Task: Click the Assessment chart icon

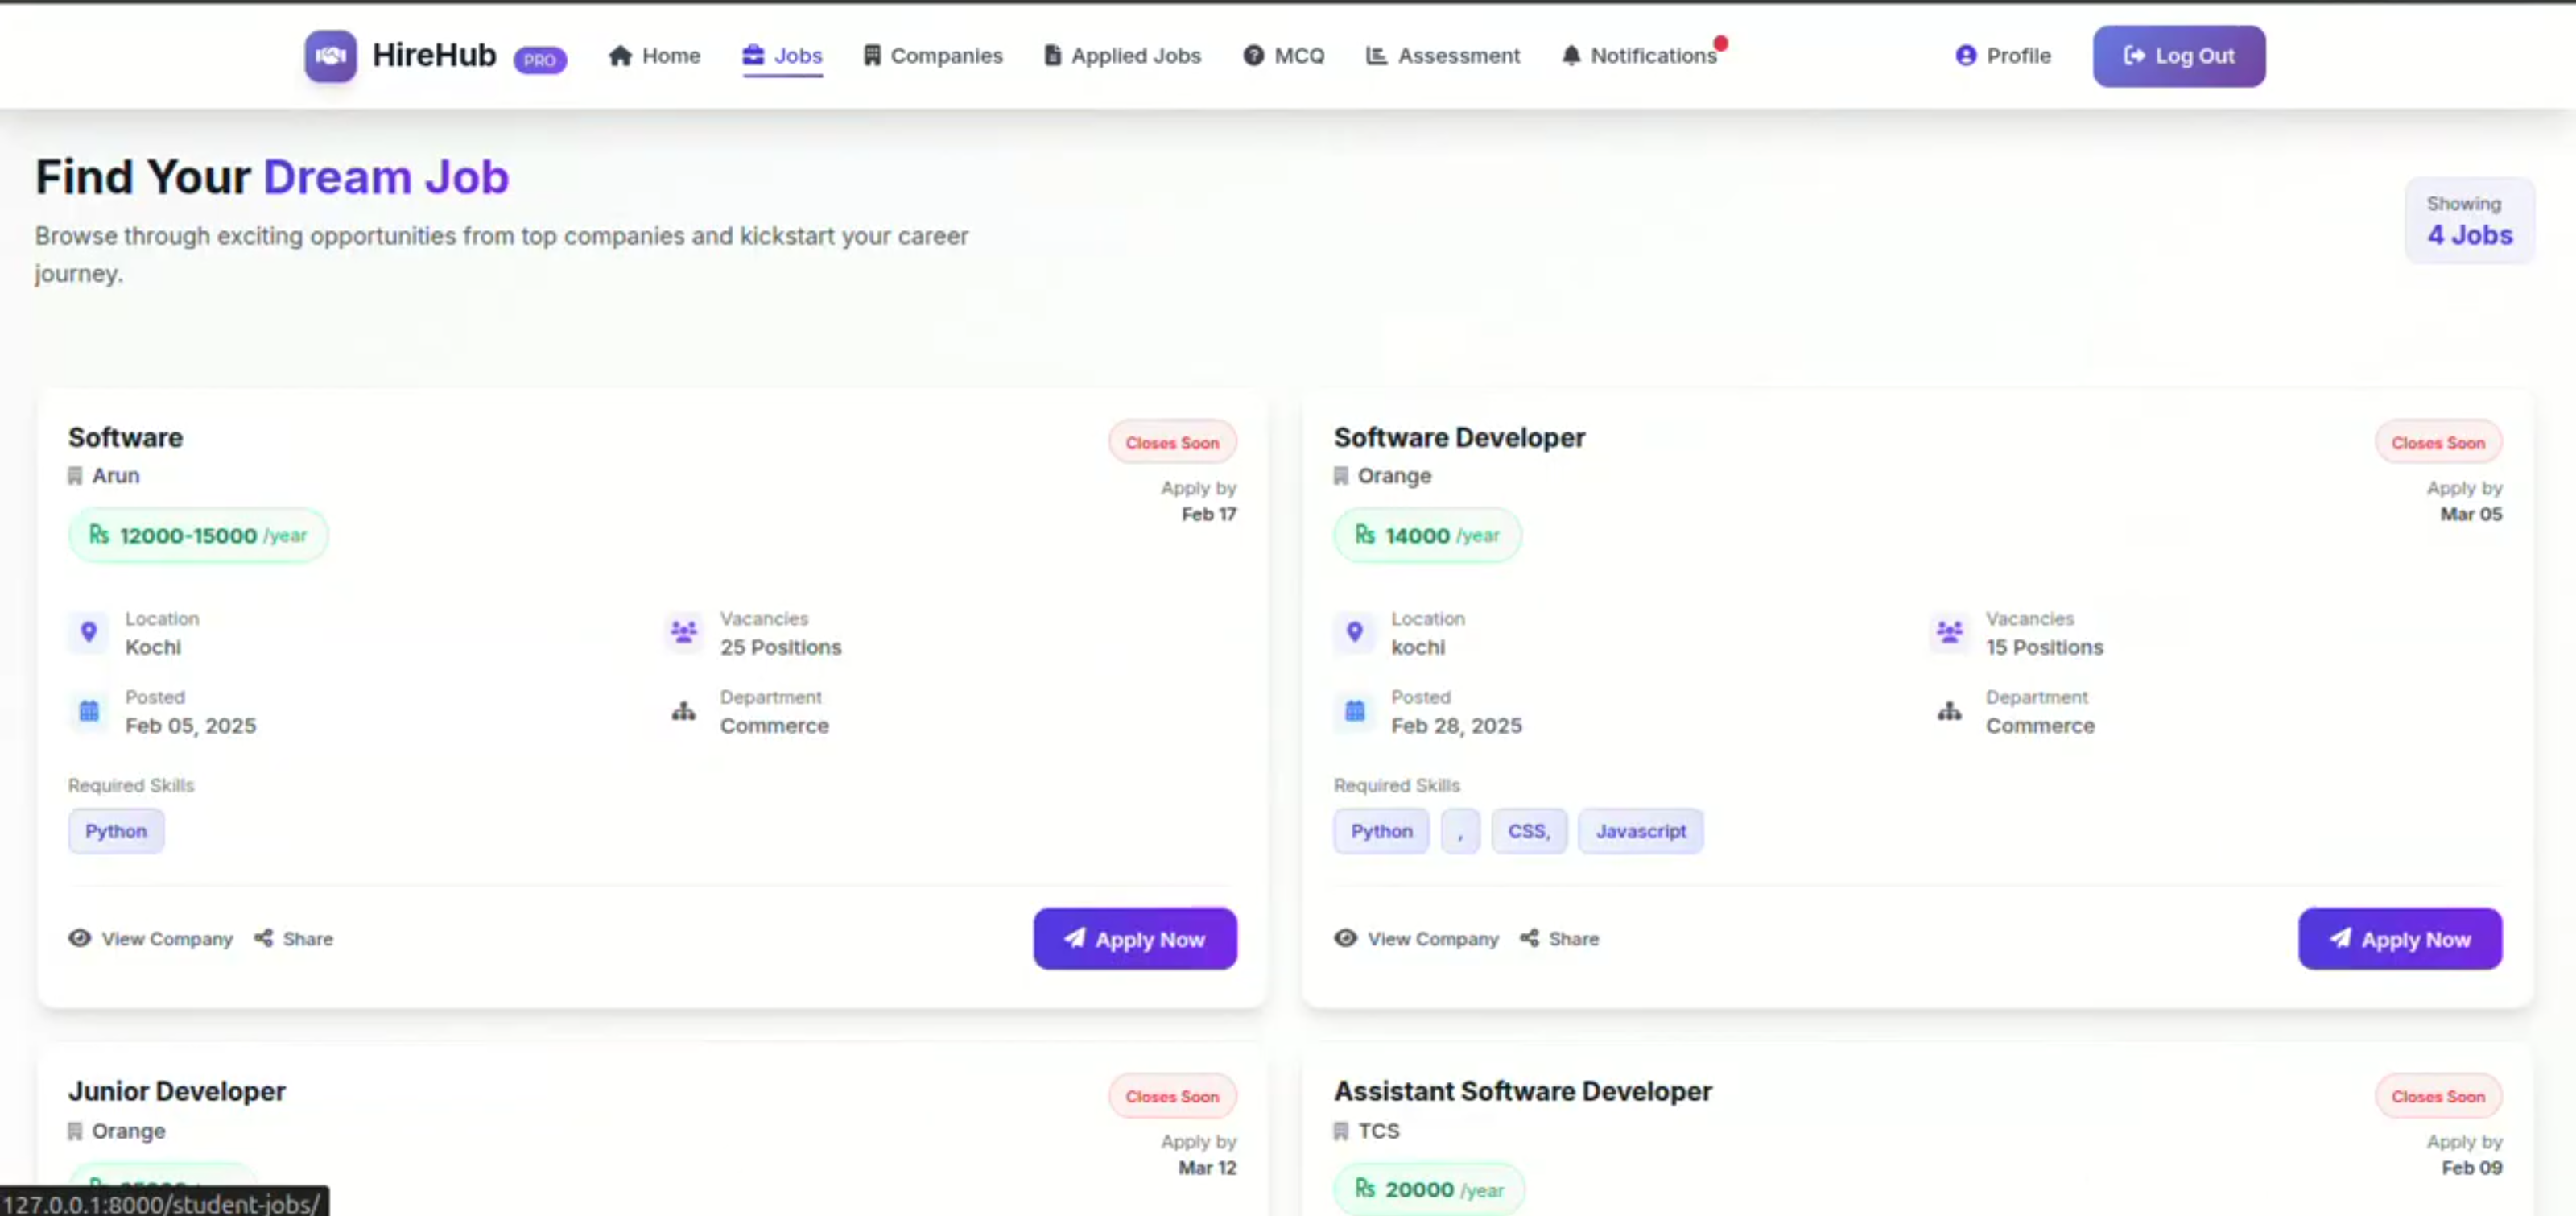Action: [x=1376, y=56]
